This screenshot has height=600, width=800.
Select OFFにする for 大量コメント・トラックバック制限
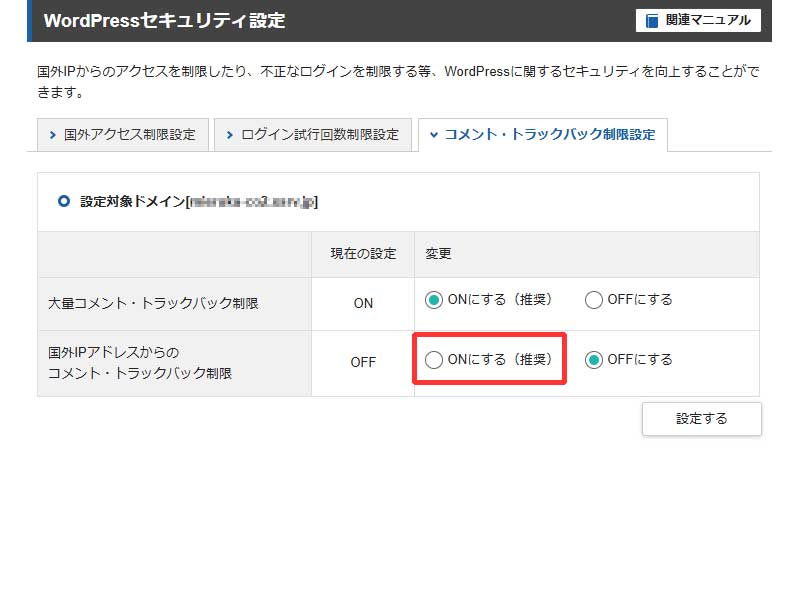click(x=594, y=300)
